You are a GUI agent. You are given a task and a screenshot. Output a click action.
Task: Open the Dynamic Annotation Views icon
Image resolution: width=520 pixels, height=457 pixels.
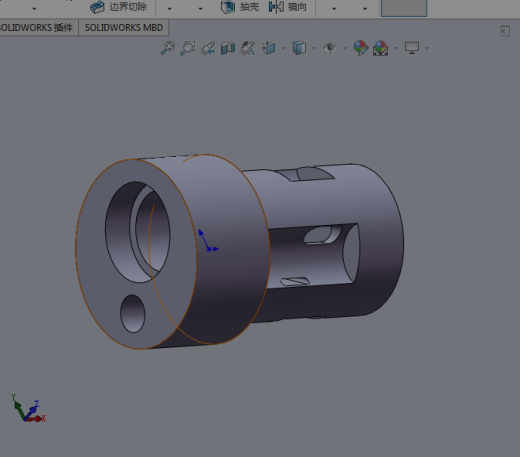click(x=248, y=48)
